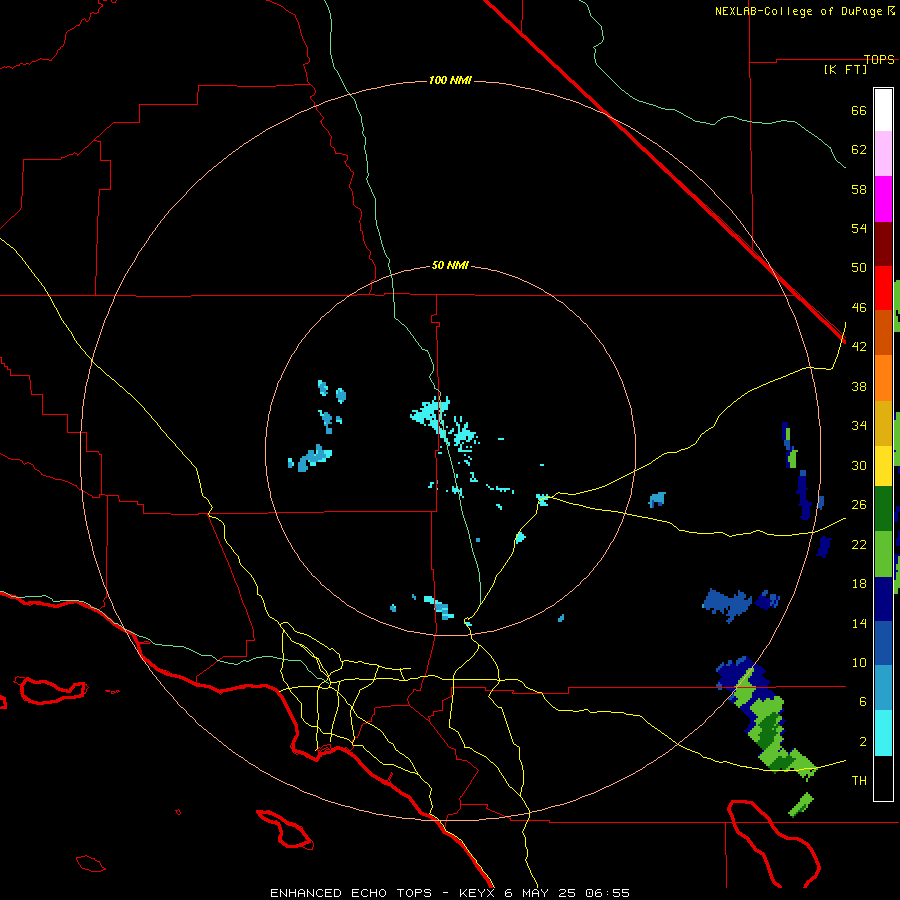900x900 pixels.
Task: Select the cyan legend swatch
Action: 883,733
